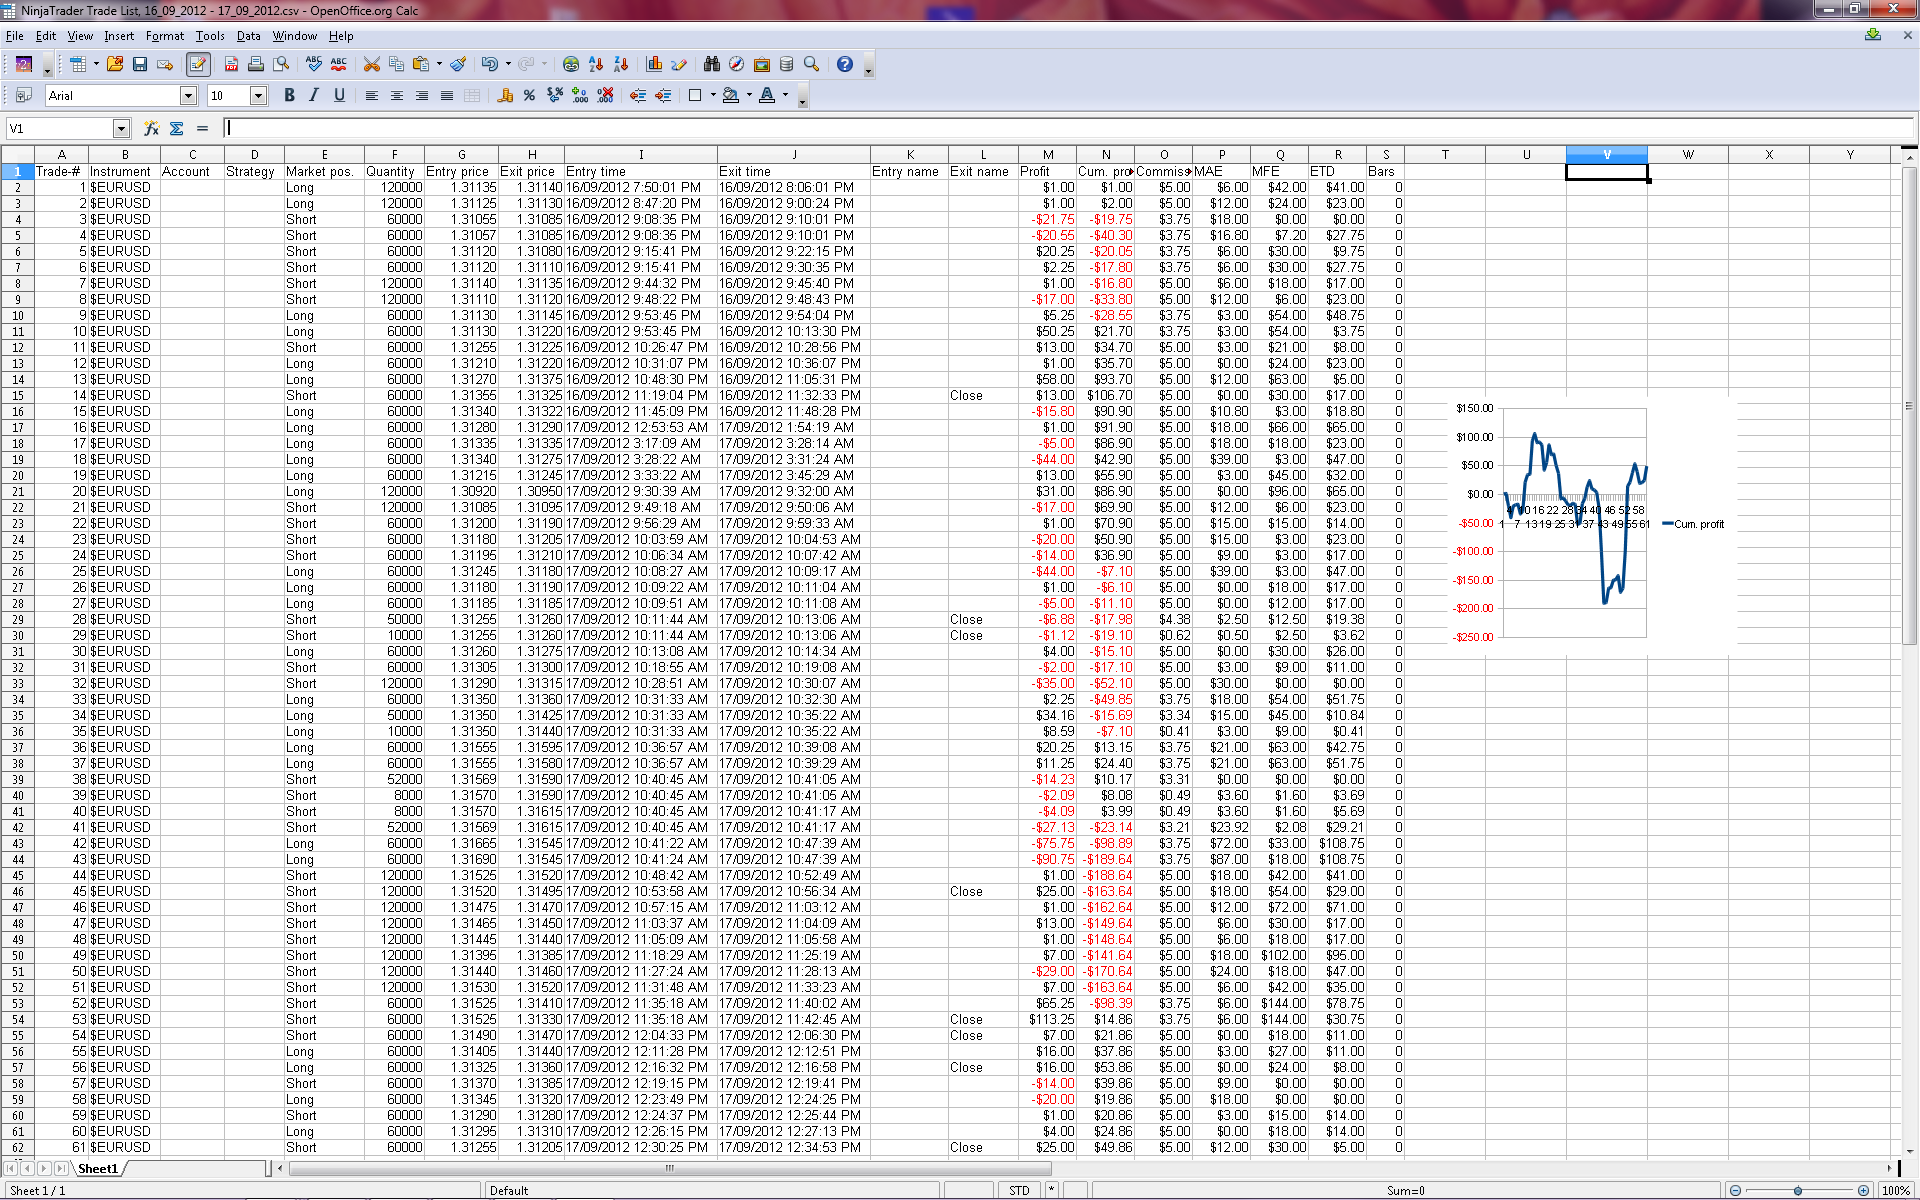Apply percent number format
The width and height of the screenshot is (1920, 1200).
pyautogui.click(x=529, y=95)
